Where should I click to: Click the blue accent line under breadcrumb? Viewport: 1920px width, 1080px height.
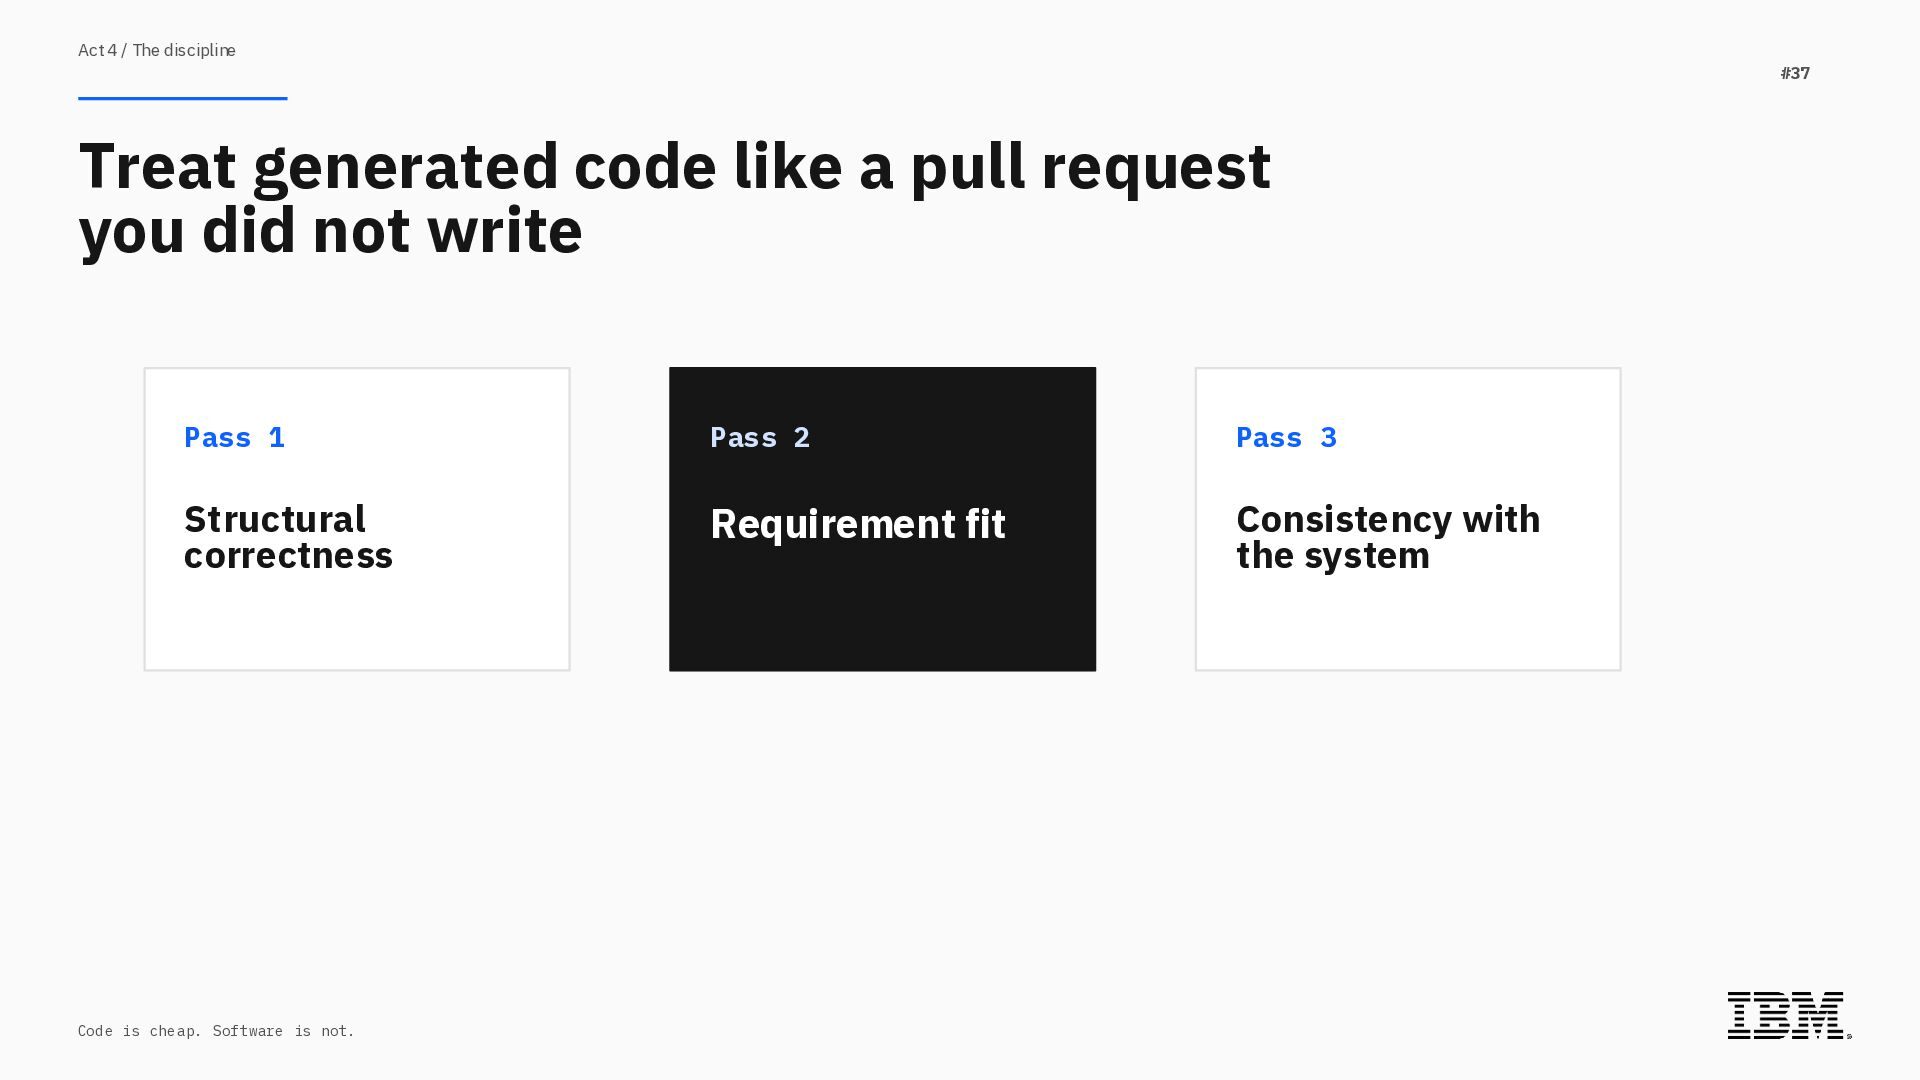pos(182,98)
